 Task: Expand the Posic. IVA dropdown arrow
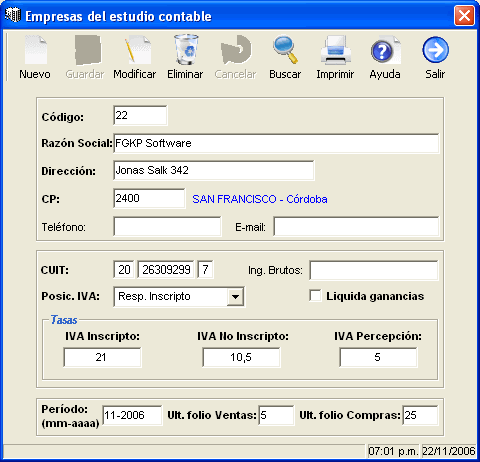tap(235, 297)
